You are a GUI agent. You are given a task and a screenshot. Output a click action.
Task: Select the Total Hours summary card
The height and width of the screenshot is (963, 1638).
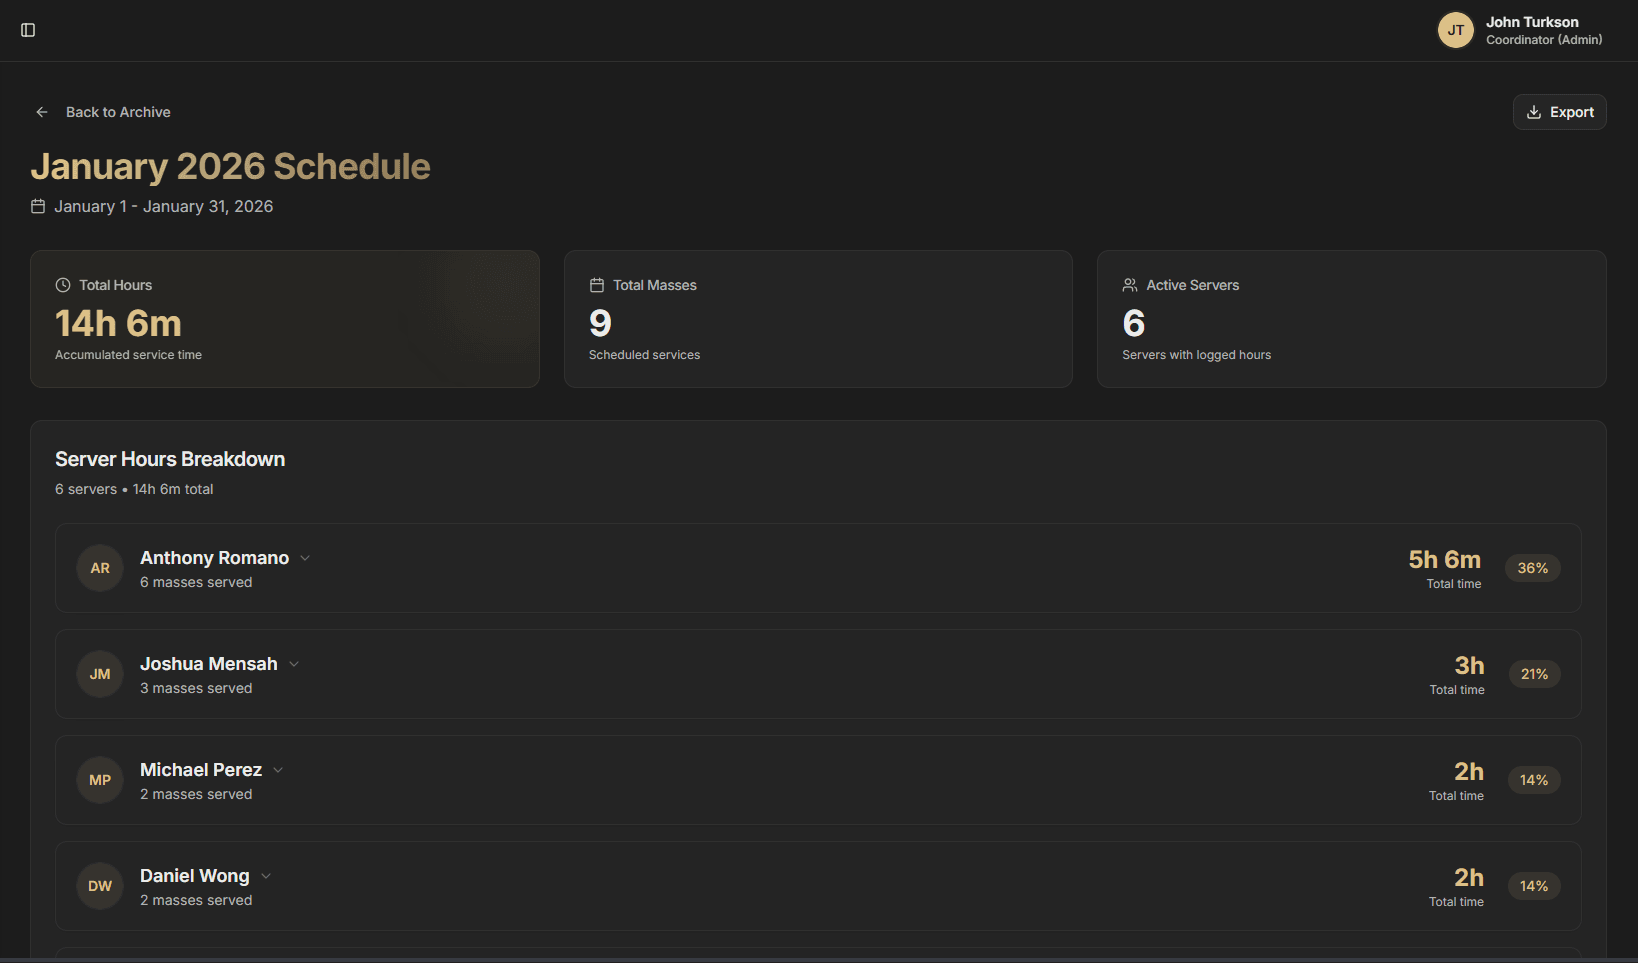pos(285,319)
